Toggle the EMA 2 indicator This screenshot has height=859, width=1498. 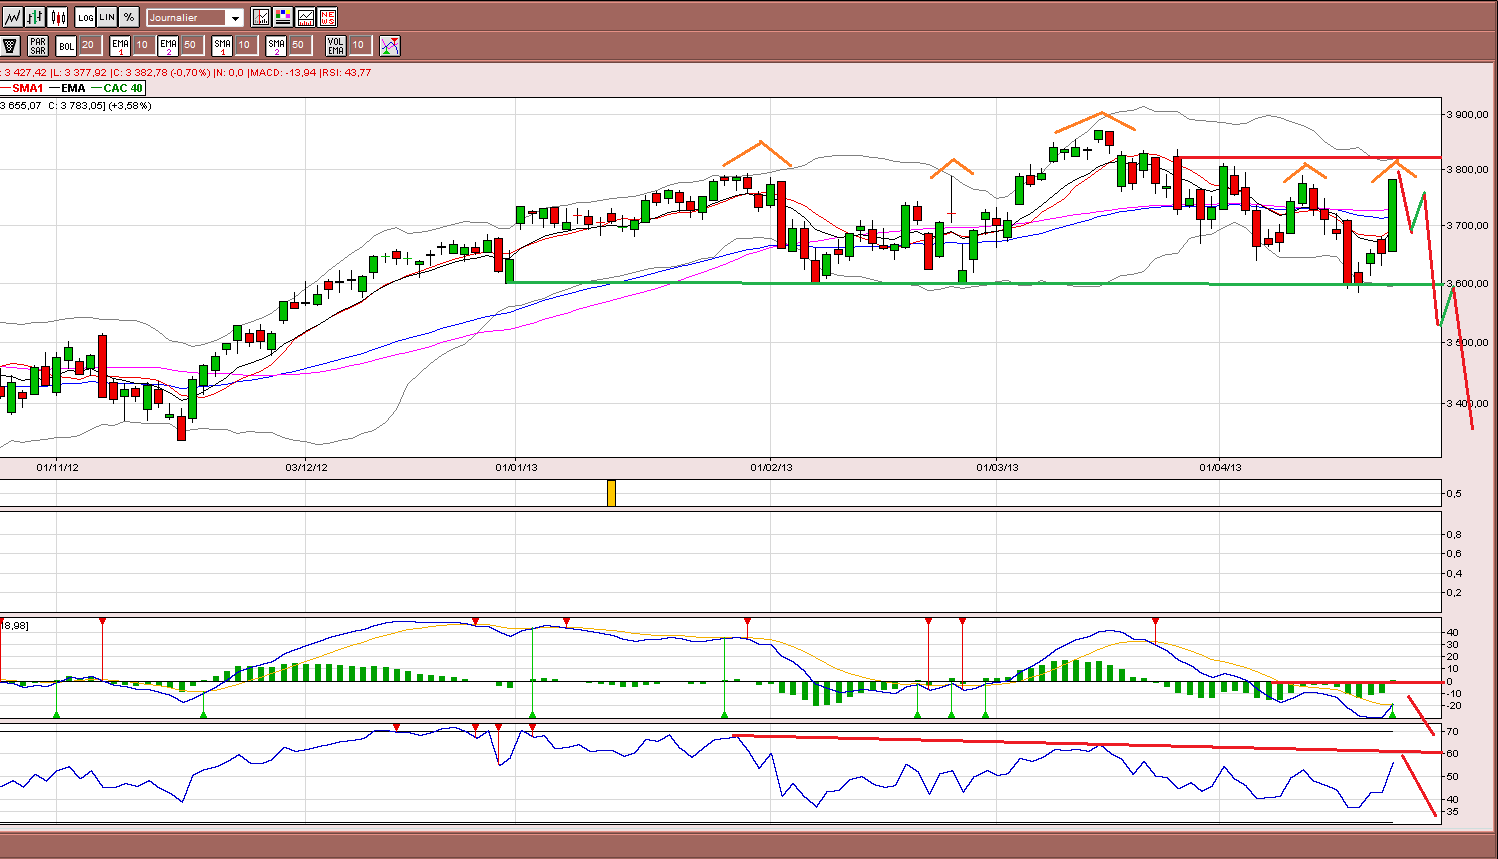tap(168, 46)
